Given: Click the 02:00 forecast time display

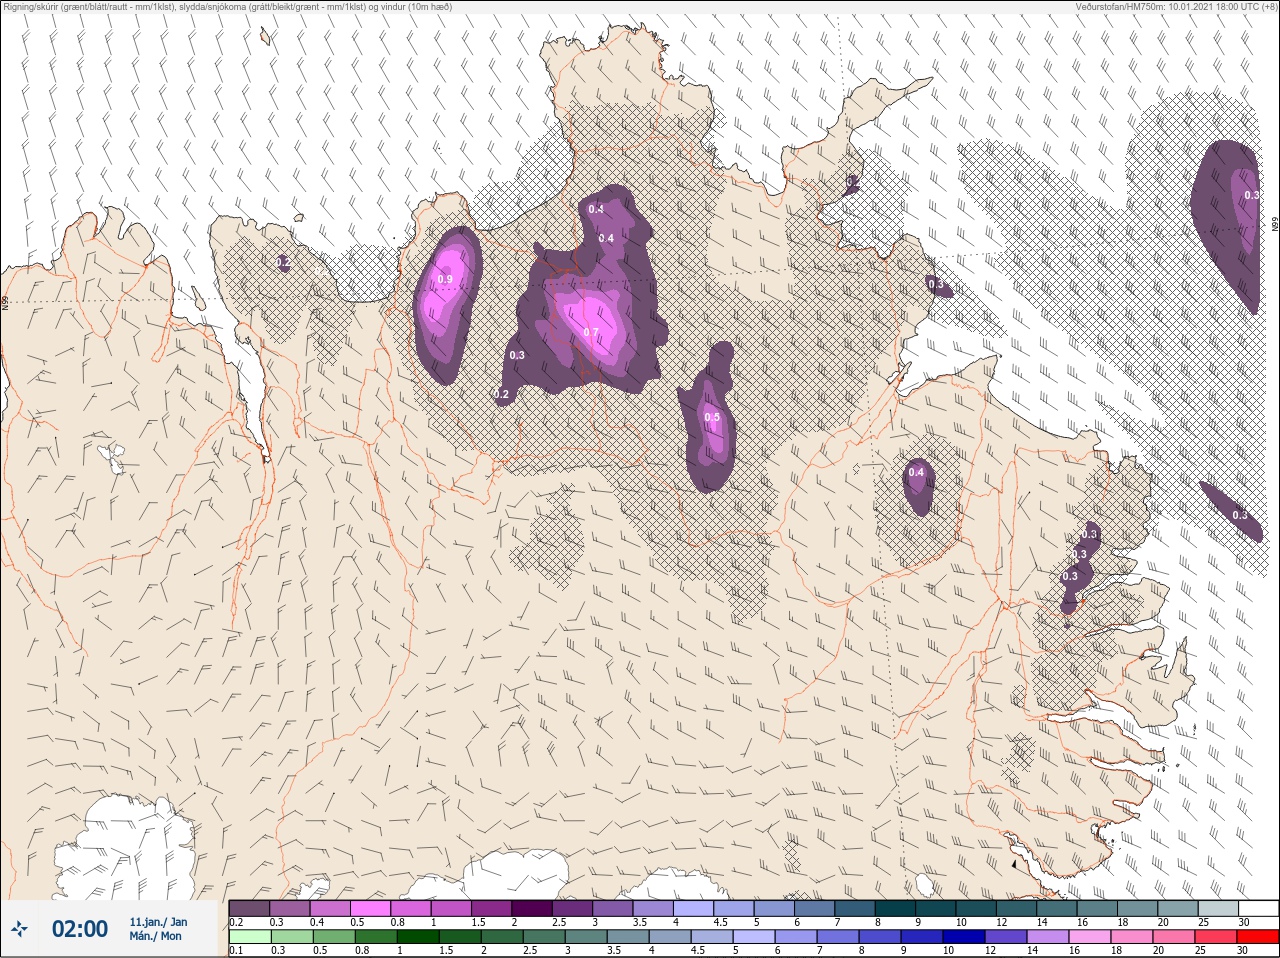Looking at the screenshot, I should 80,929.
